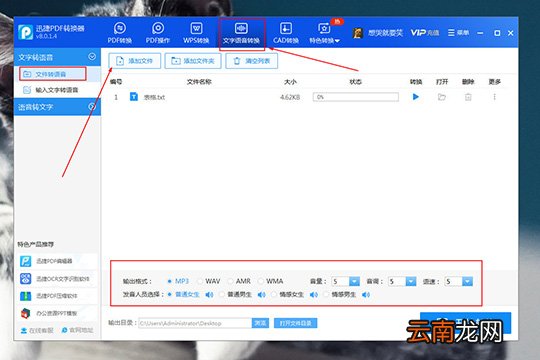Click the 浏览 browse button

pyautogui.click(x=260, y=323)
